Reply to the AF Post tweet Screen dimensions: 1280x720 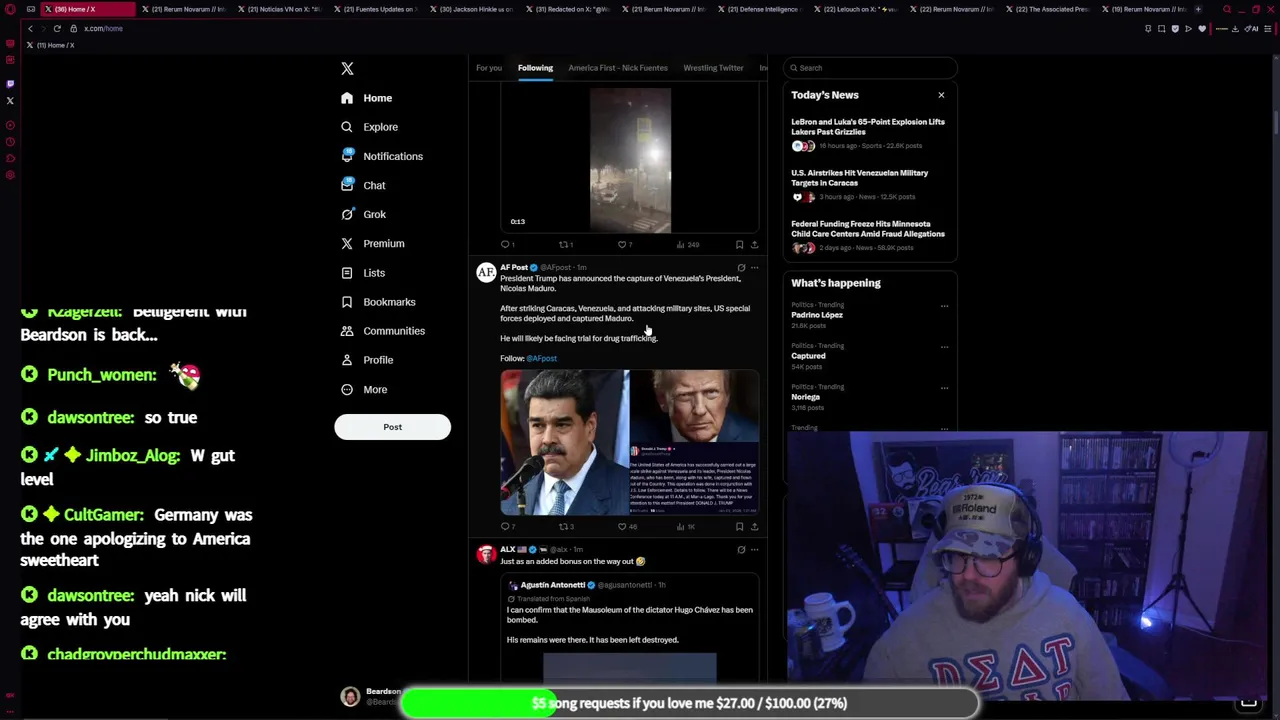pyautogui.click(x=506, y=526)
